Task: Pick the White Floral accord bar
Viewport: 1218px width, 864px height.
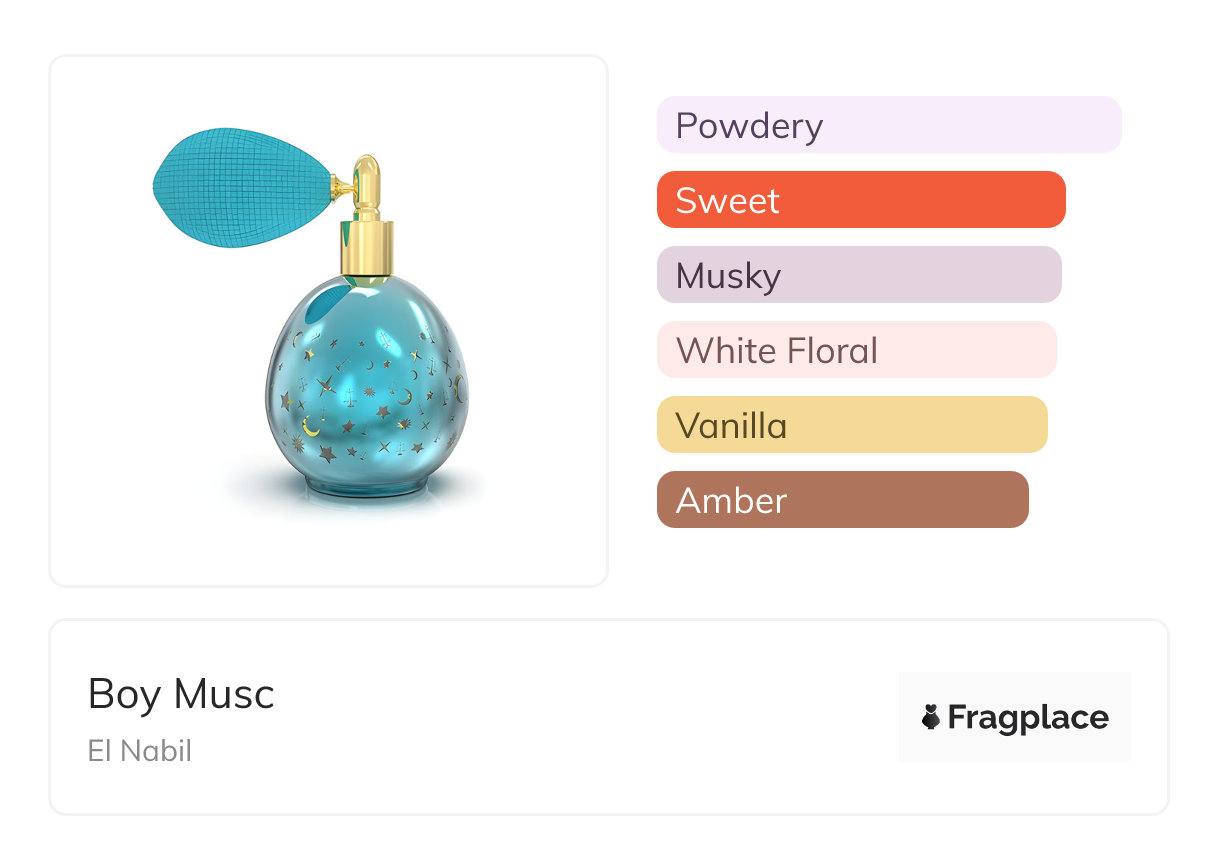Action: coord(856,350)
